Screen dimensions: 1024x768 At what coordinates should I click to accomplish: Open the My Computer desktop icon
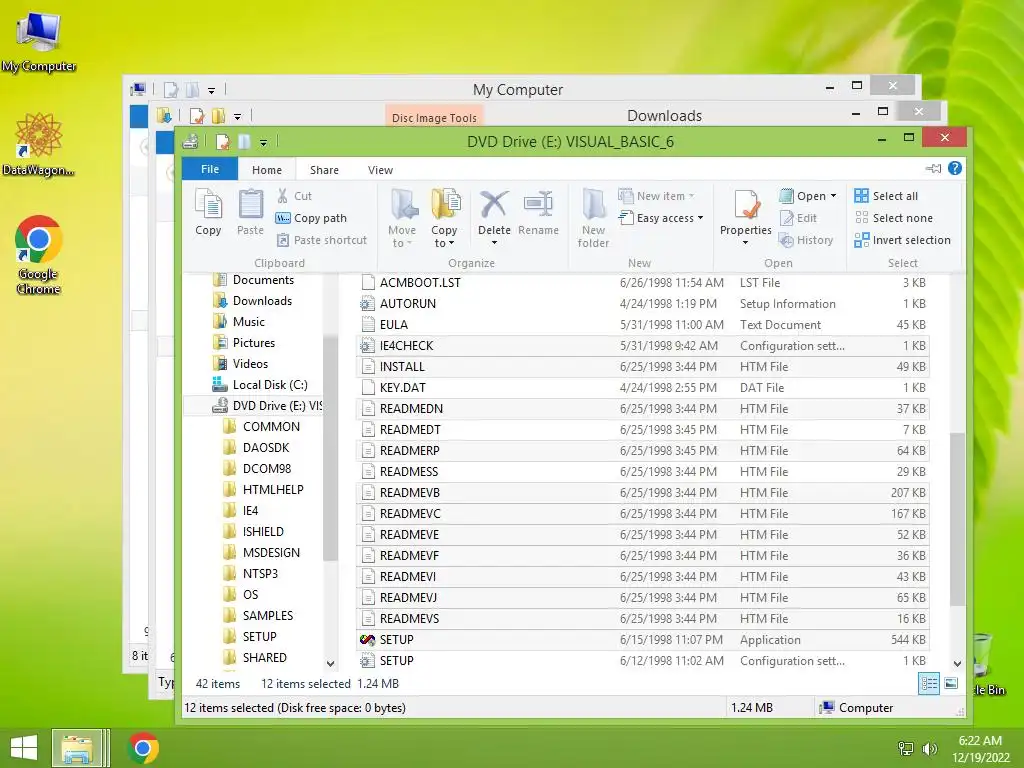click(x=39, y=41)
